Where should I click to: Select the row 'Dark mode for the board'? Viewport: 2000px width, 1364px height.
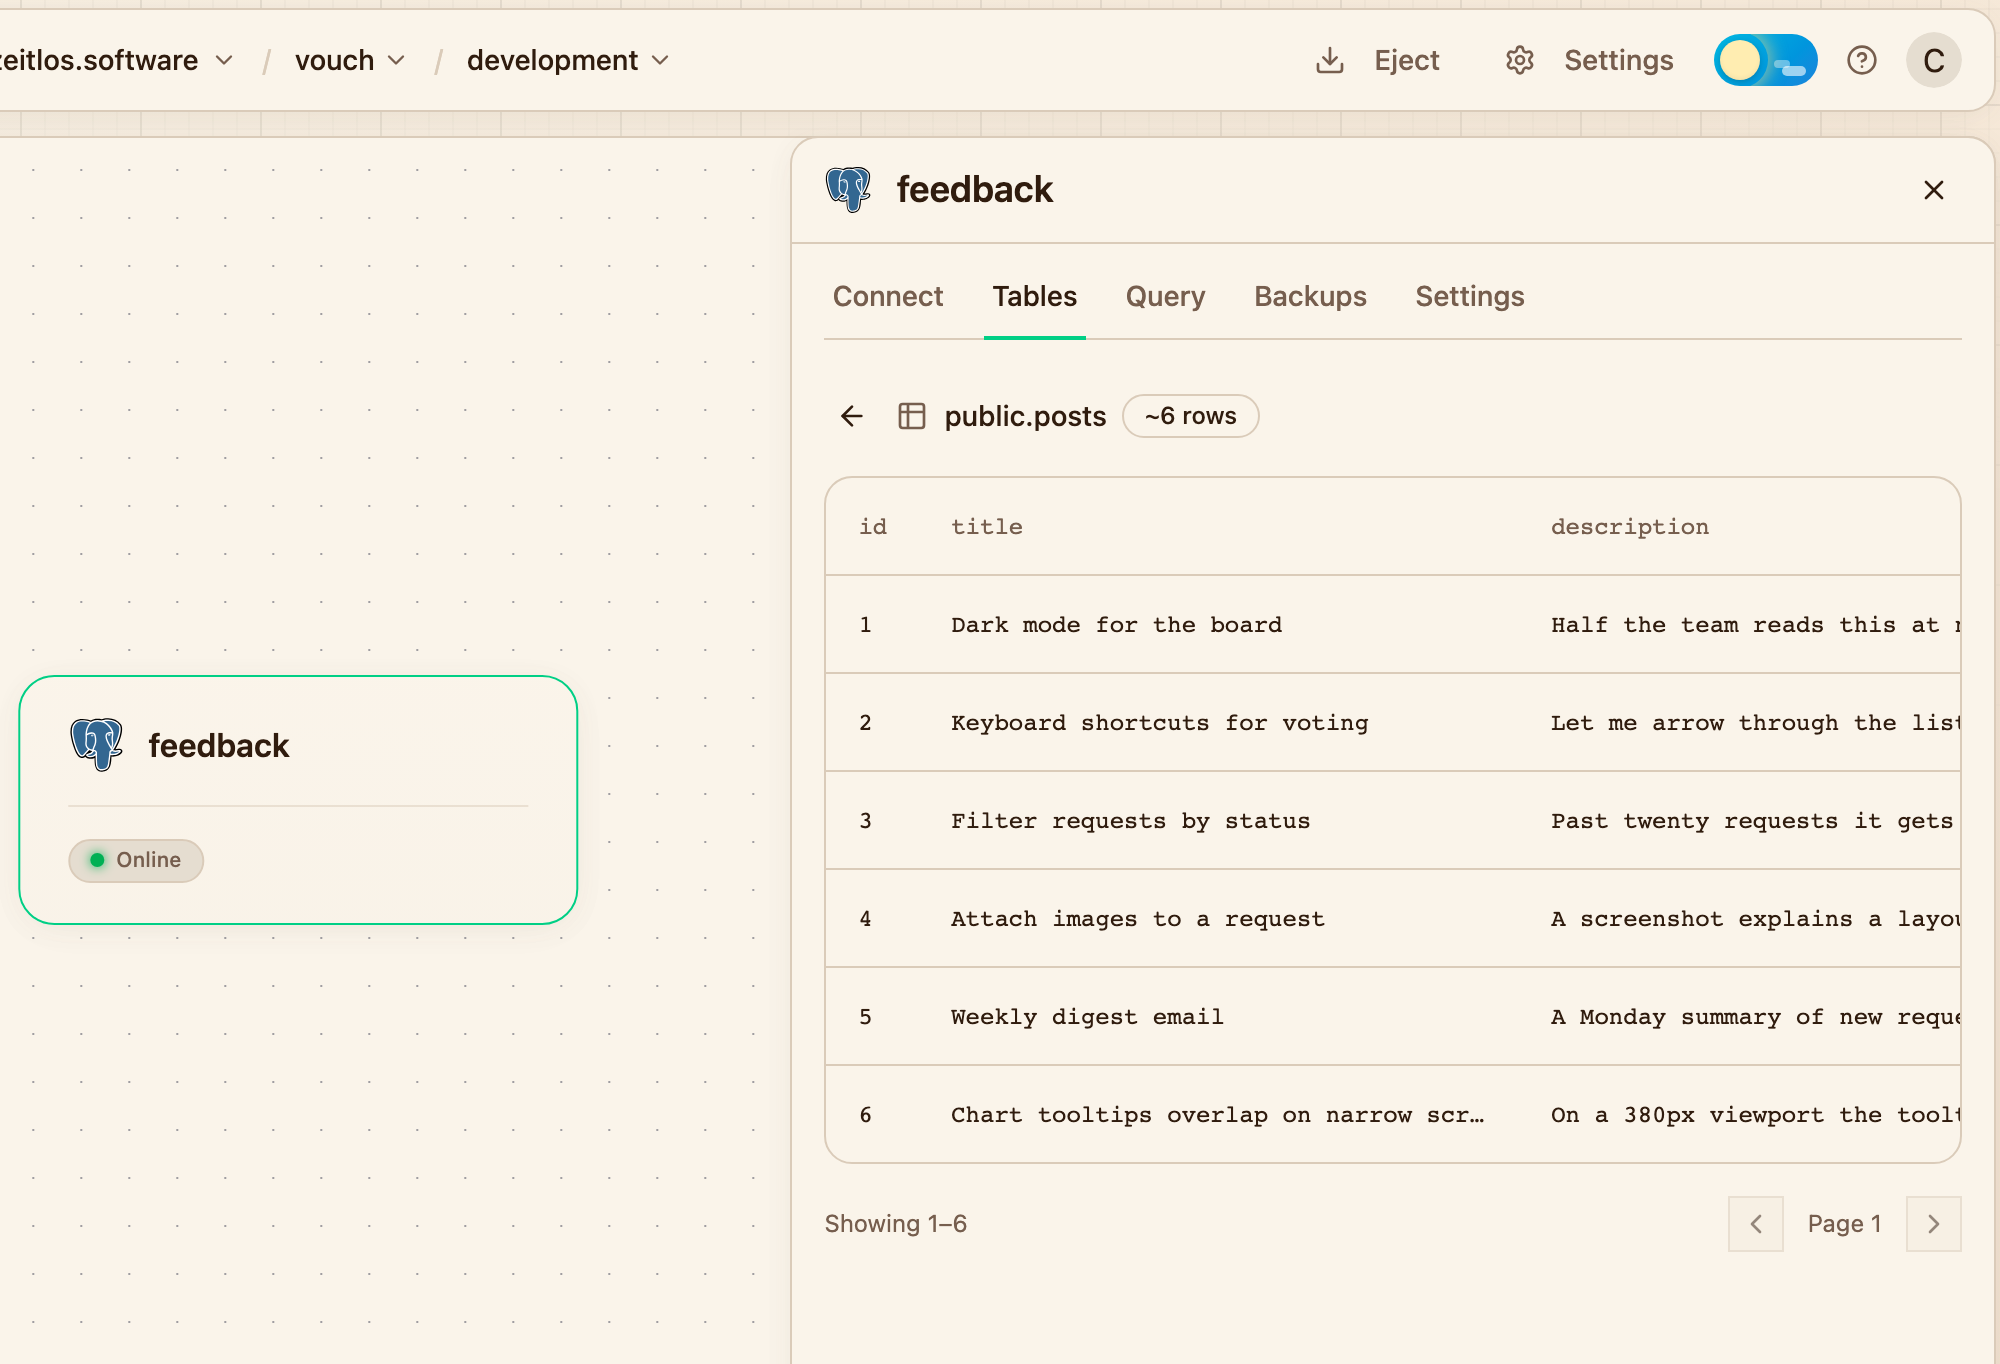[1392, 625]
